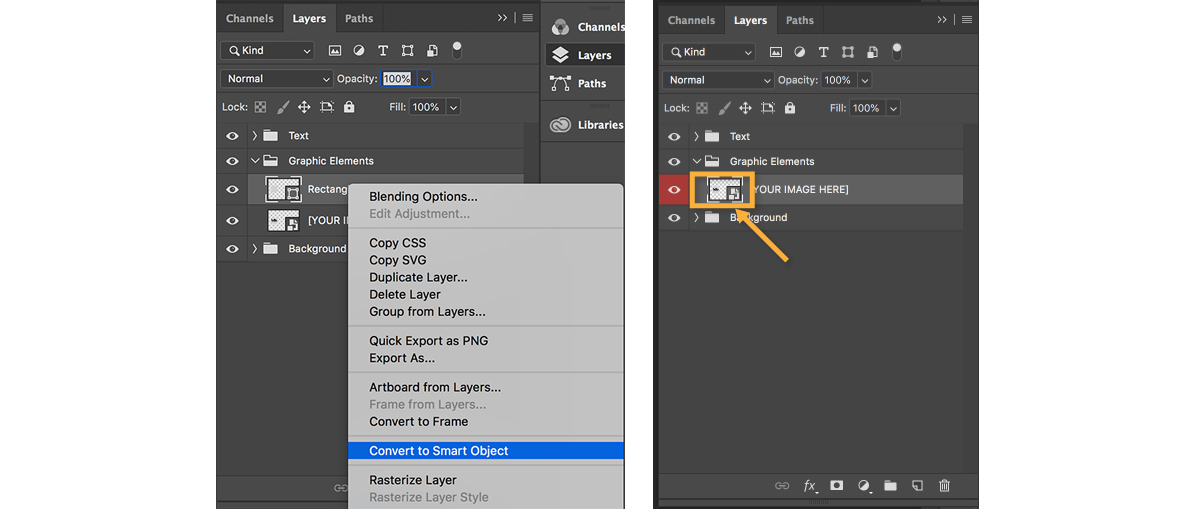The image size is (1200, 509).
Task: Add a layer mask using the bottom icon
Action: pyautogui.click(x=837, y=486)
